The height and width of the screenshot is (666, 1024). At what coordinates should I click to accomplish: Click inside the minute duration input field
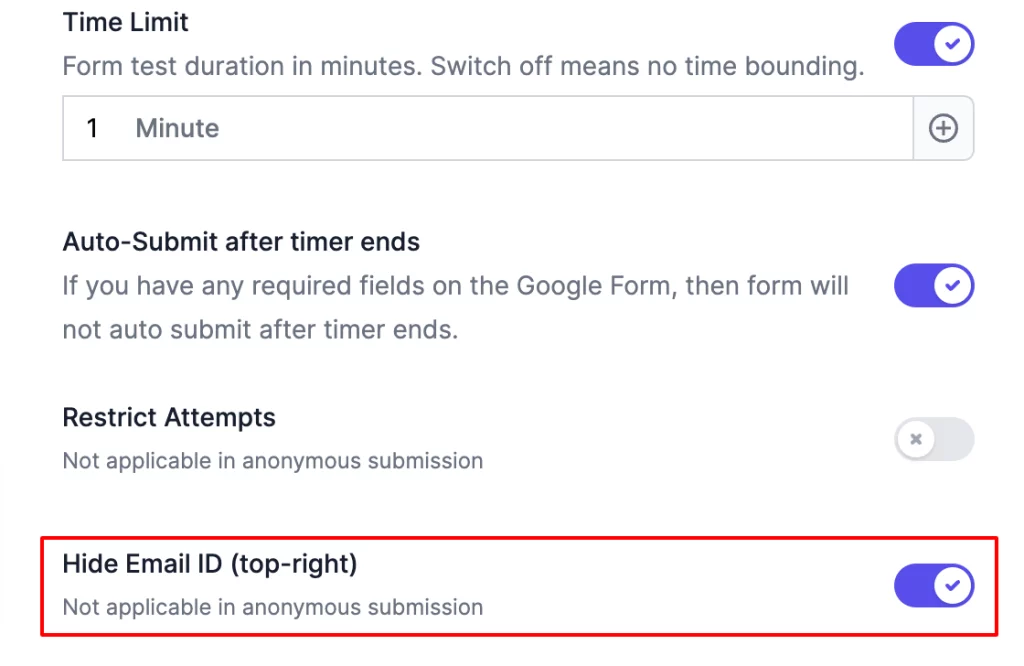point(450,128)
